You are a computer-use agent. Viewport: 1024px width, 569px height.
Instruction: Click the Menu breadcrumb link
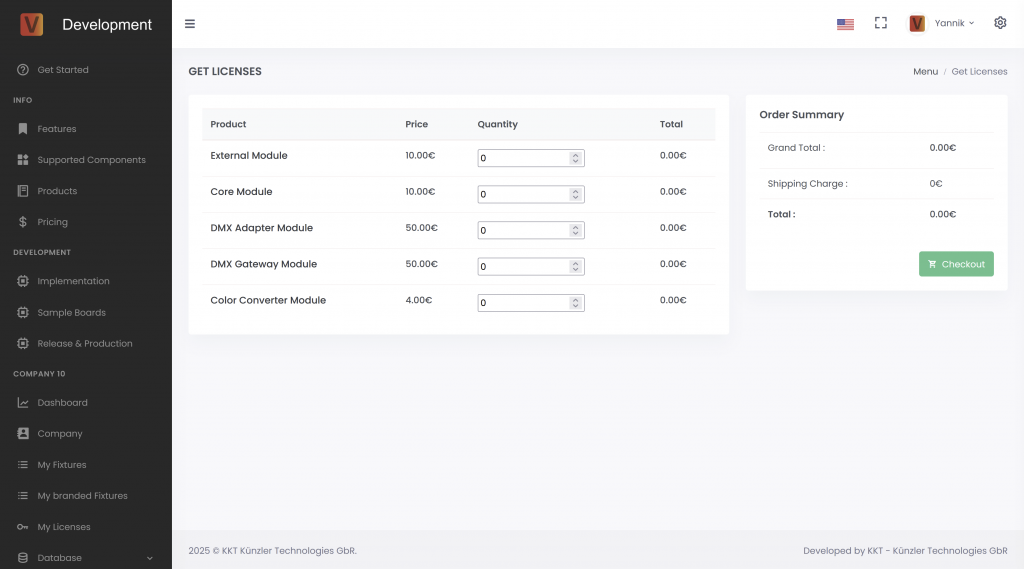[x=925, y=72]
